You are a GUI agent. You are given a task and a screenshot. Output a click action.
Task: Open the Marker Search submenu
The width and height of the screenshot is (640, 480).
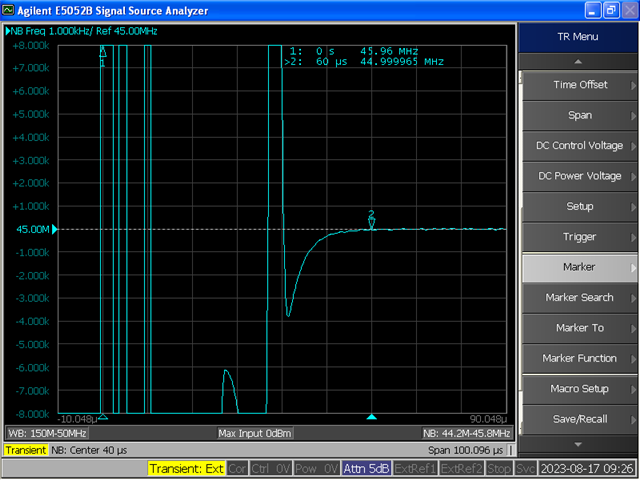pyautogui.click(x=580, y=298)
